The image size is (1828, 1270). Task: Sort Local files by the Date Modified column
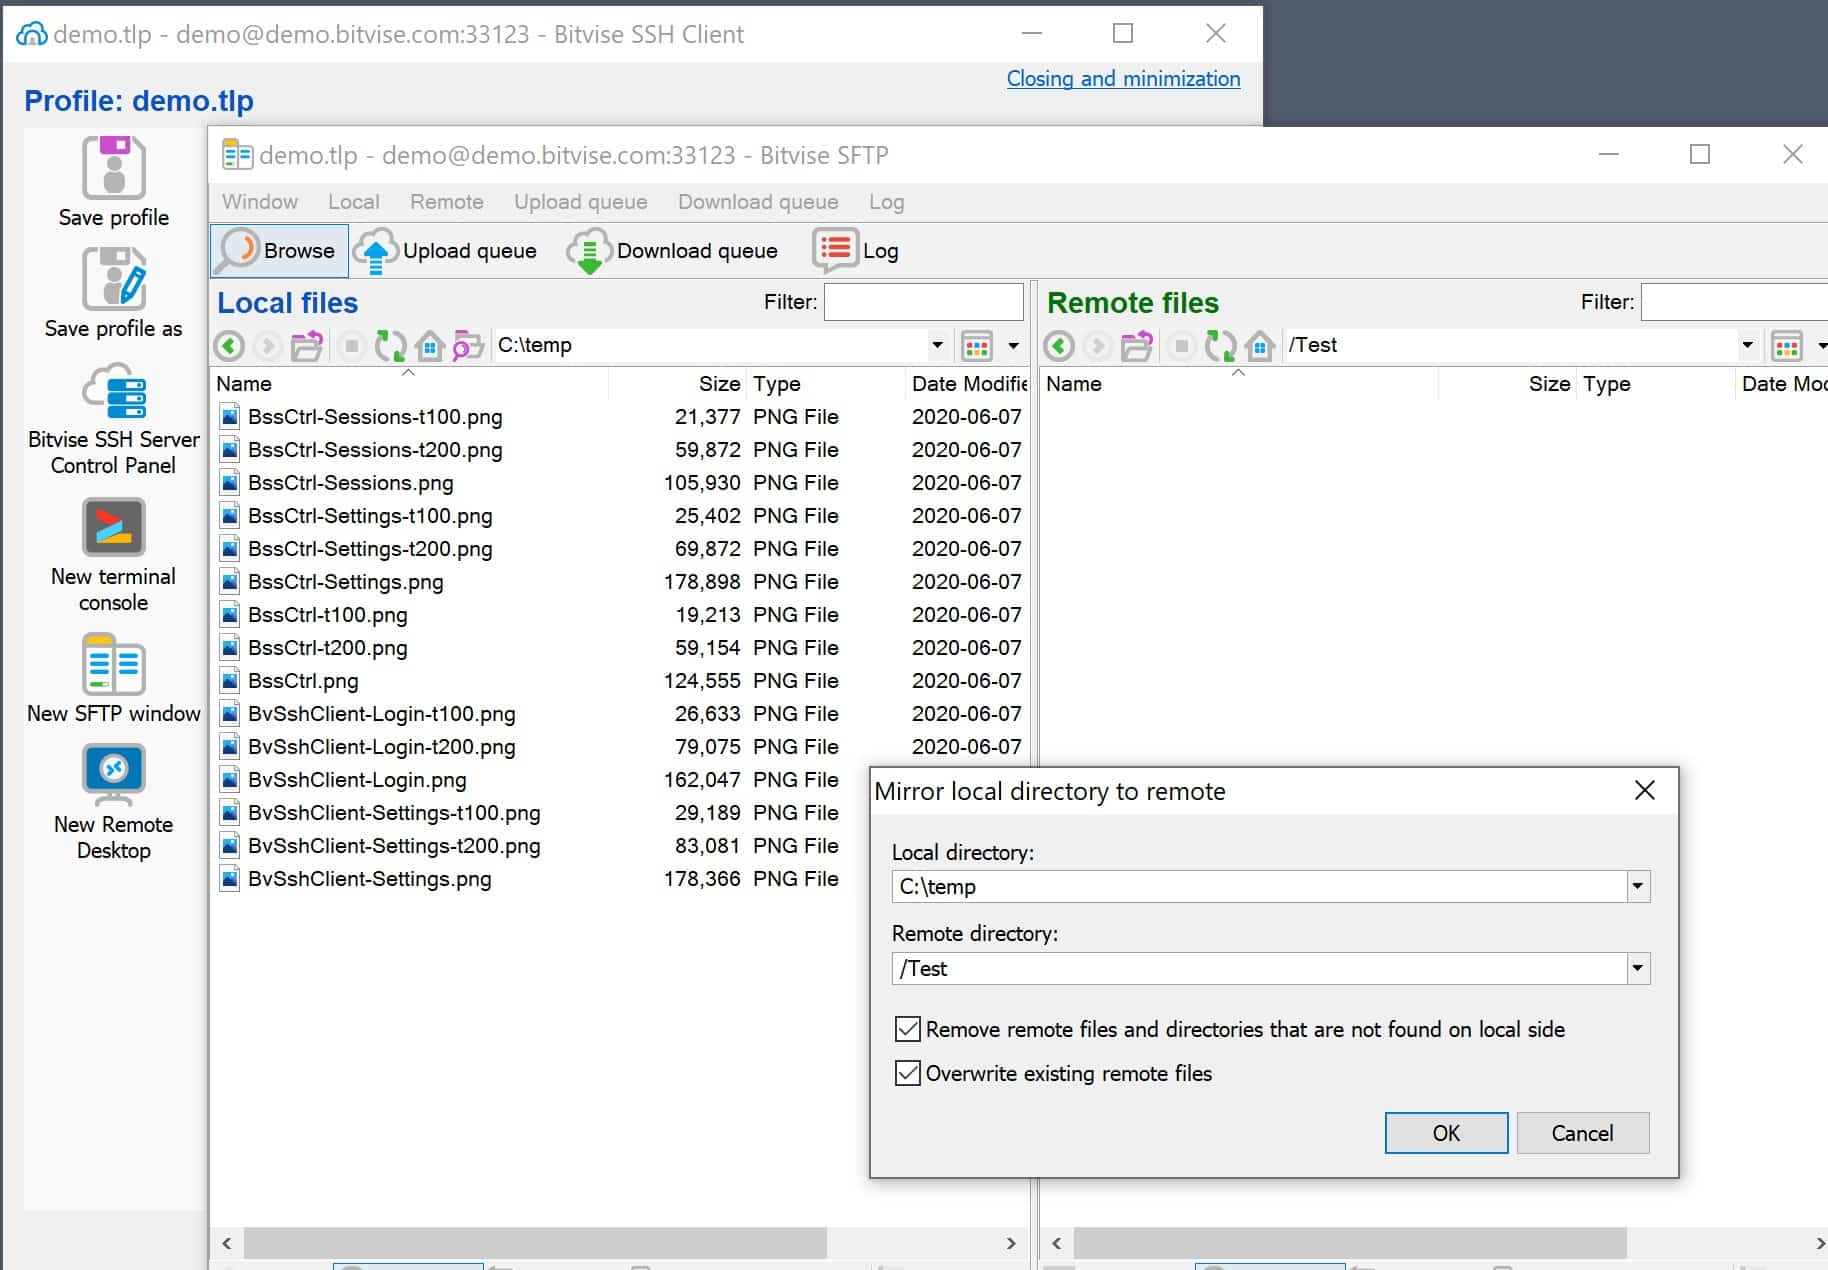[966, 384]
